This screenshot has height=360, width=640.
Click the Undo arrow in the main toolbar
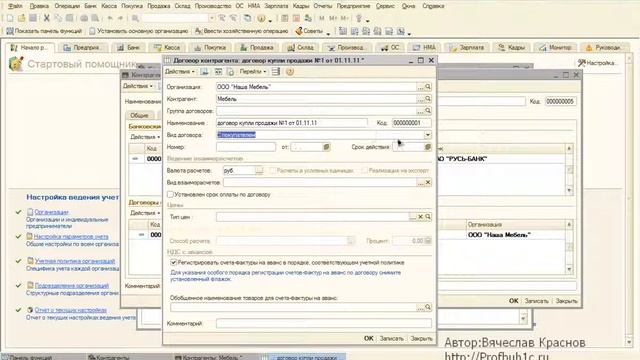point(110,18)
